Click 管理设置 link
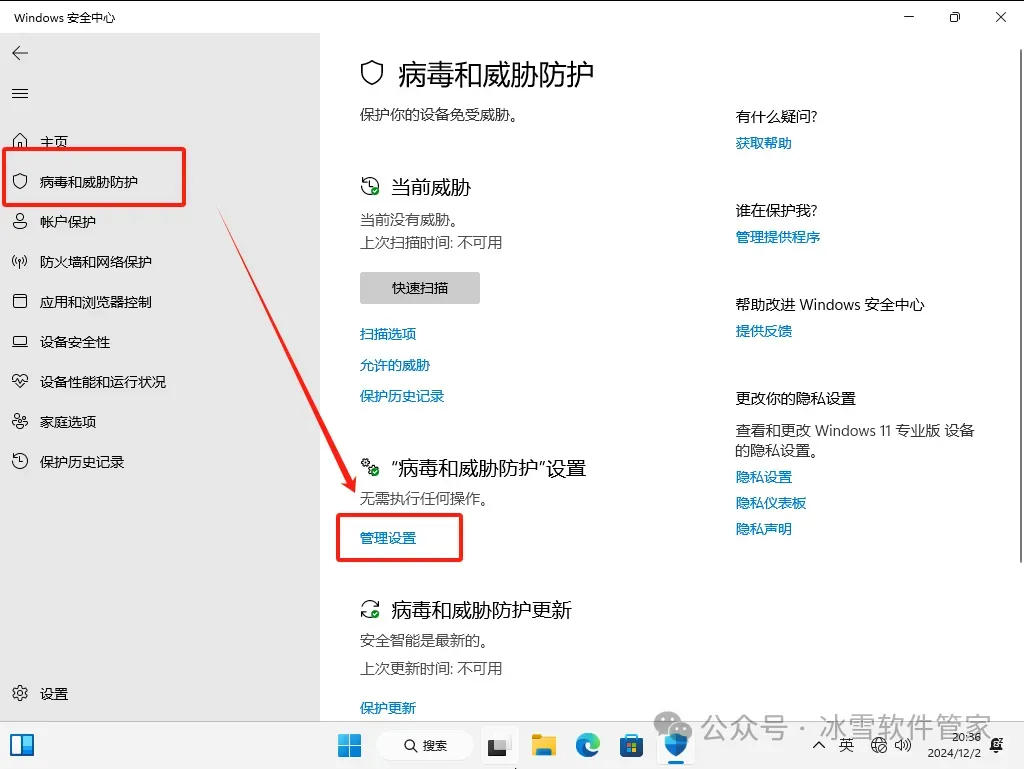 (388, 538)
